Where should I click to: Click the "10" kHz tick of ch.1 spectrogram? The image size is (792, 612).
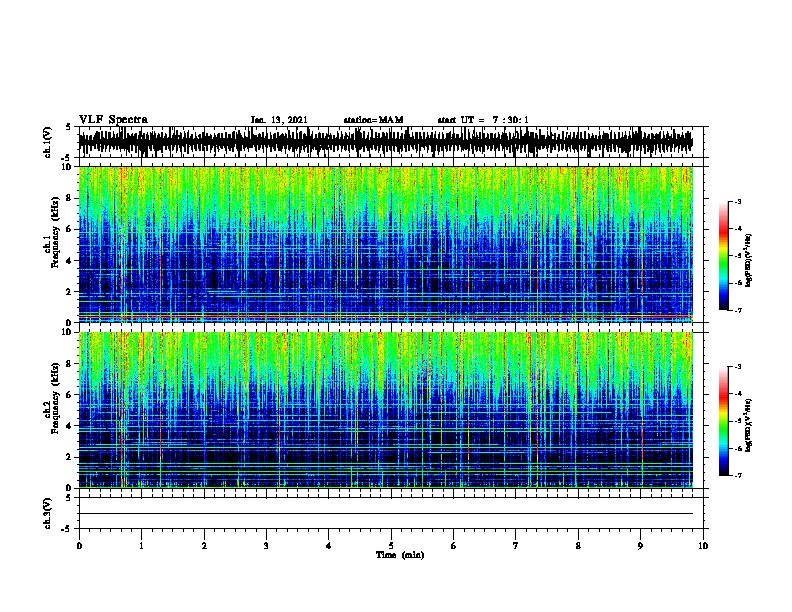click(x=69, y=168)
